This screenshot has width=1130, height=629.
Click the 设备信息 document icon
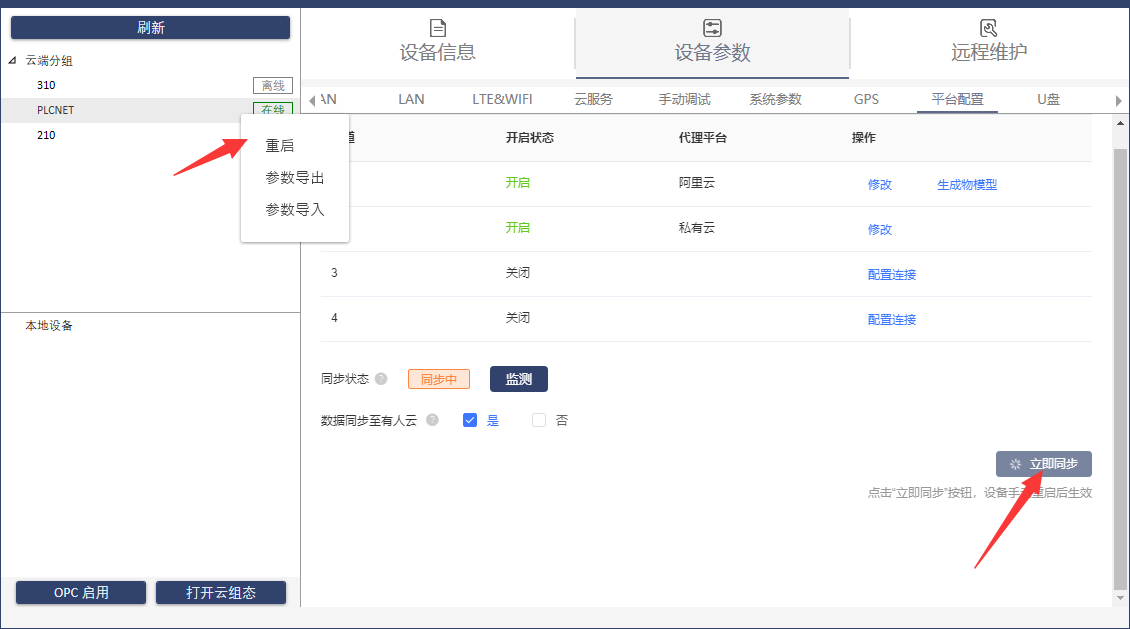[x=437, y=28]
